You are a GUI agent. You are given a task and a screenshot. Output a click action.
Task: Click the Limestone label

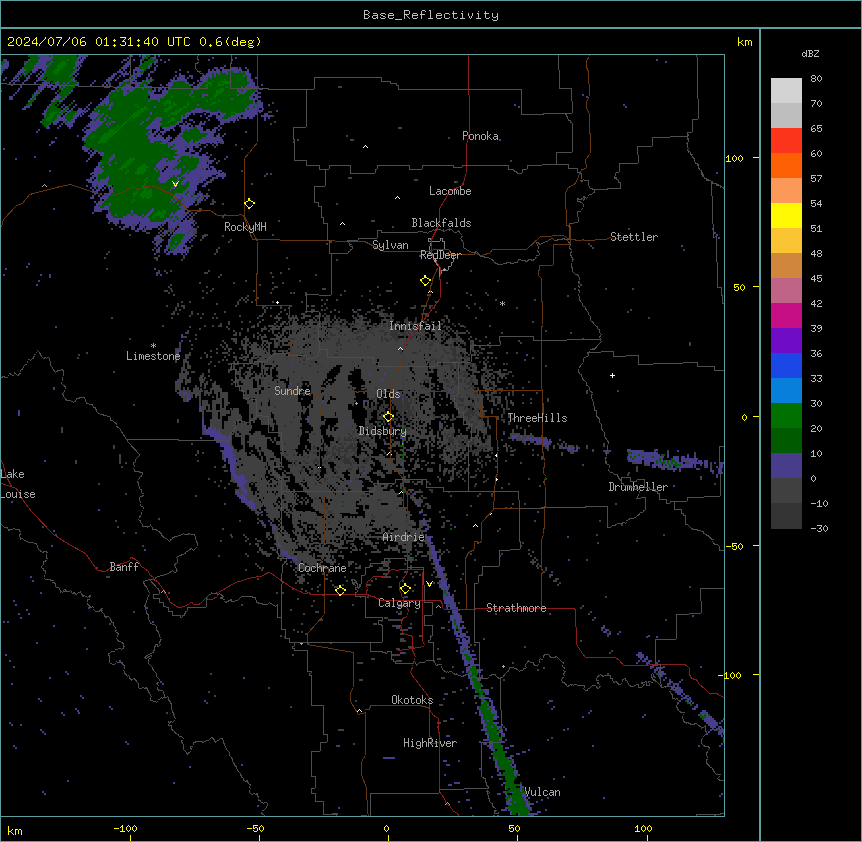(153, 356)
